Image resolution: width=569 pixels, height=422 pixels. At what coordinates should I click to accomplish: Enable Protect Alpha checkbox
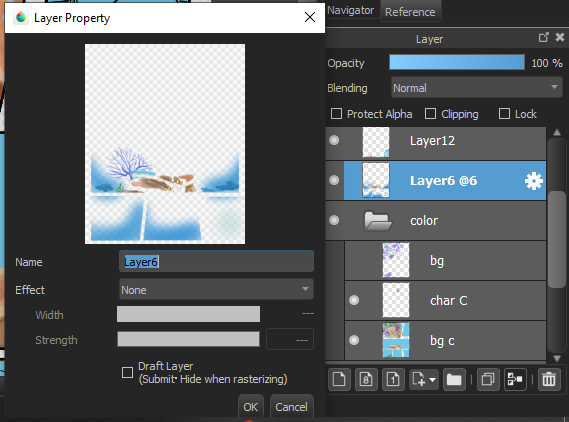coord(336,114)
